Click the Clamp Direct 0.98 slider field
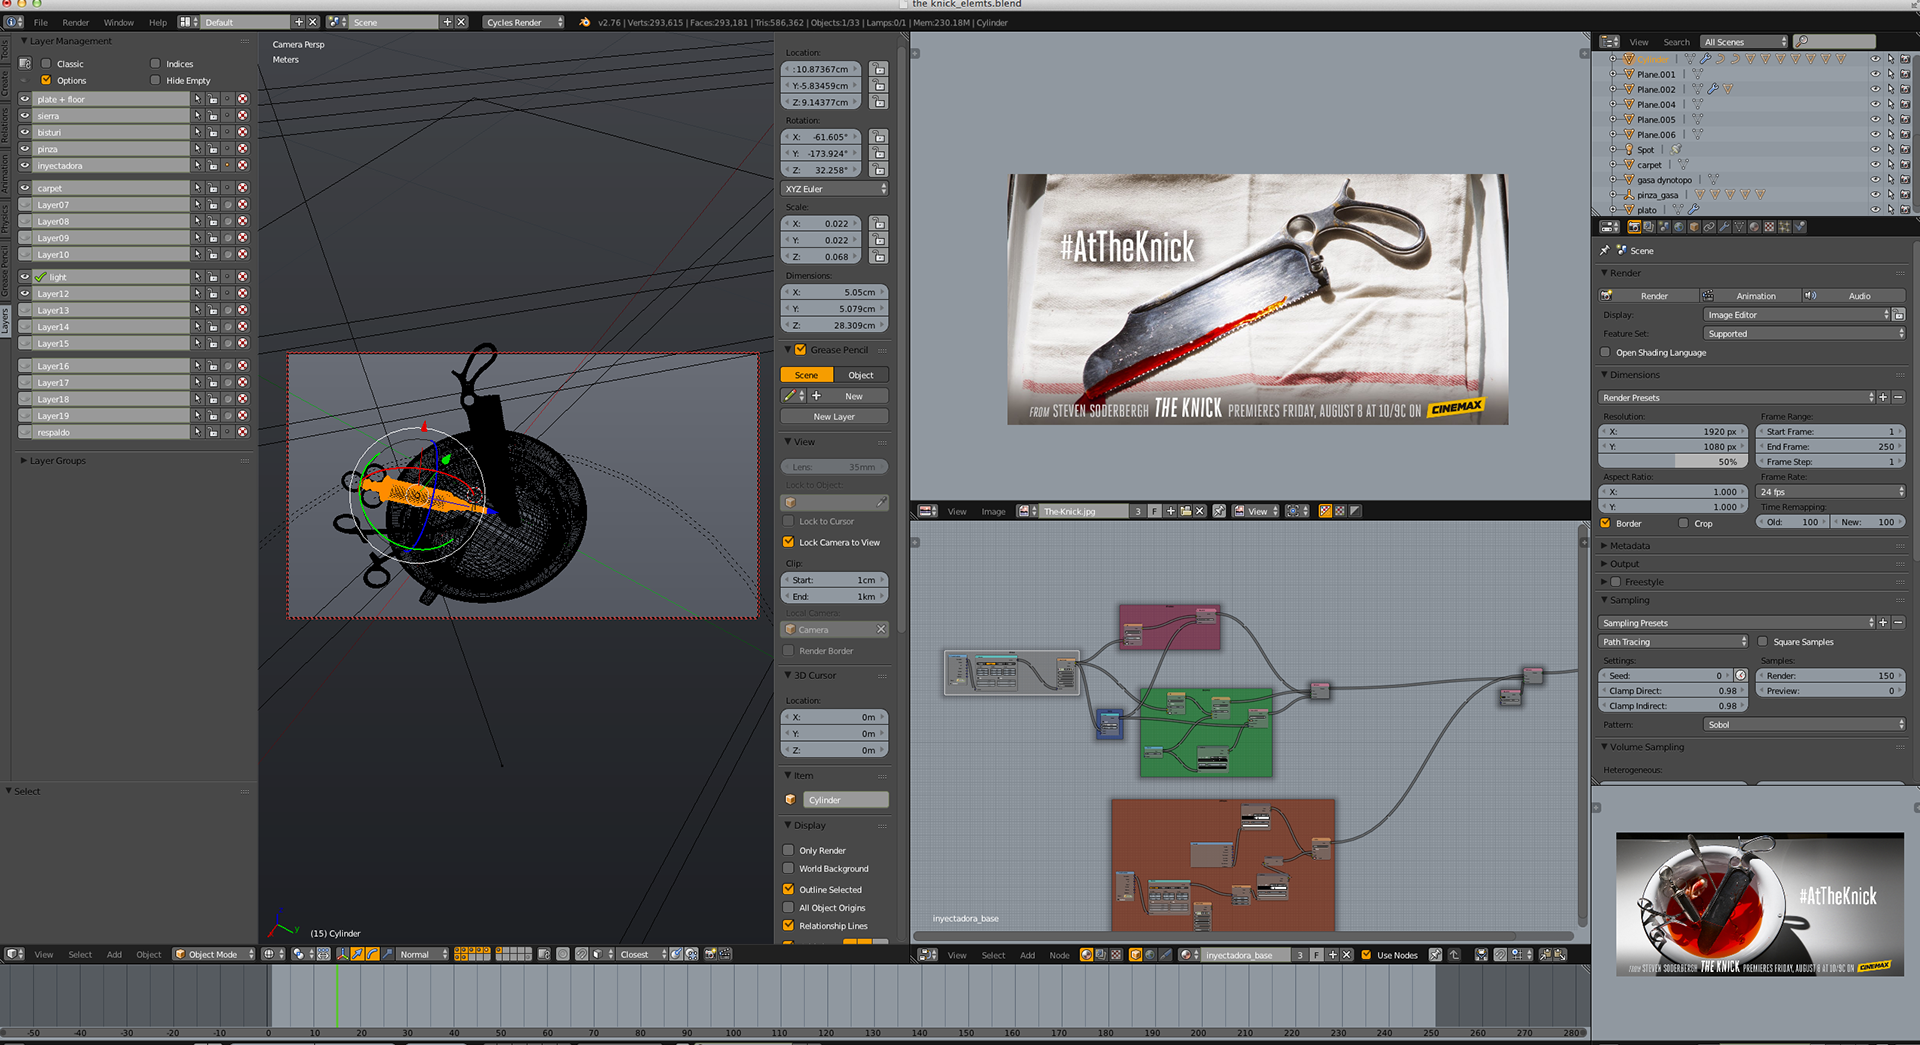Viewport: 1920px width, 1045px height. pos(1675,690)
